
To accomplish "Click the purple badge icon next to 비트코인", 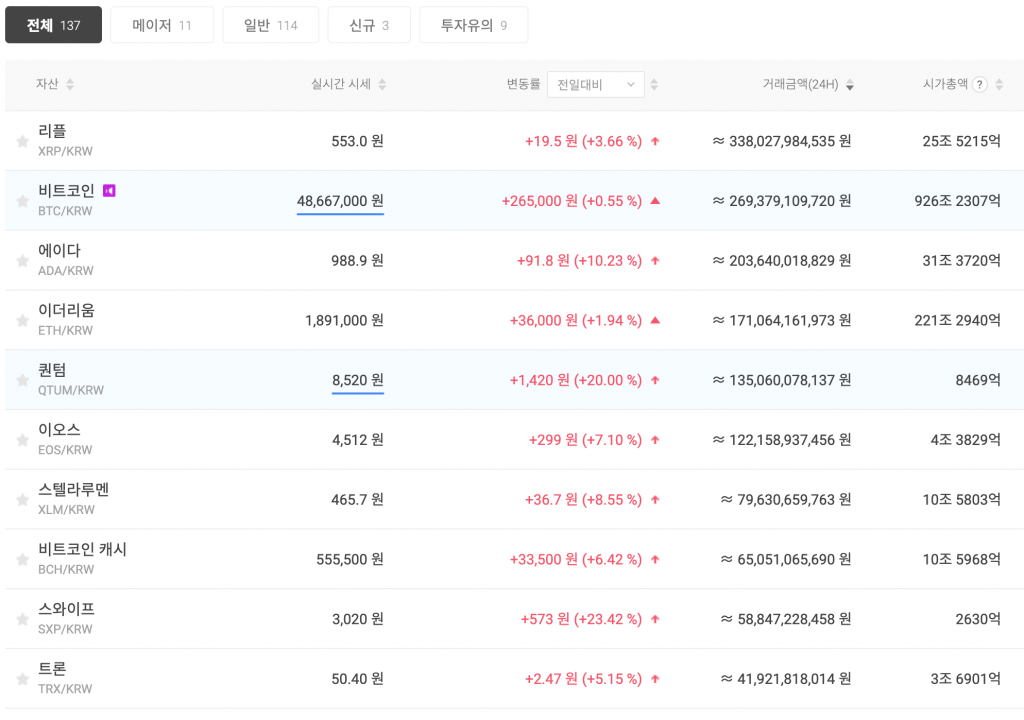I will pyautogui.click(x=109, y=191).
